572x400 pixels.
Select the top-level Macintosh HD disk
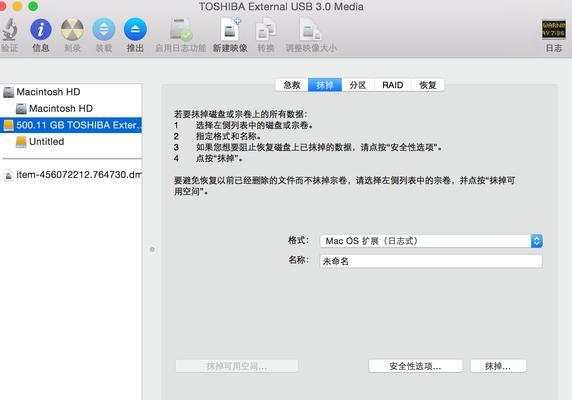pos(71,92)
